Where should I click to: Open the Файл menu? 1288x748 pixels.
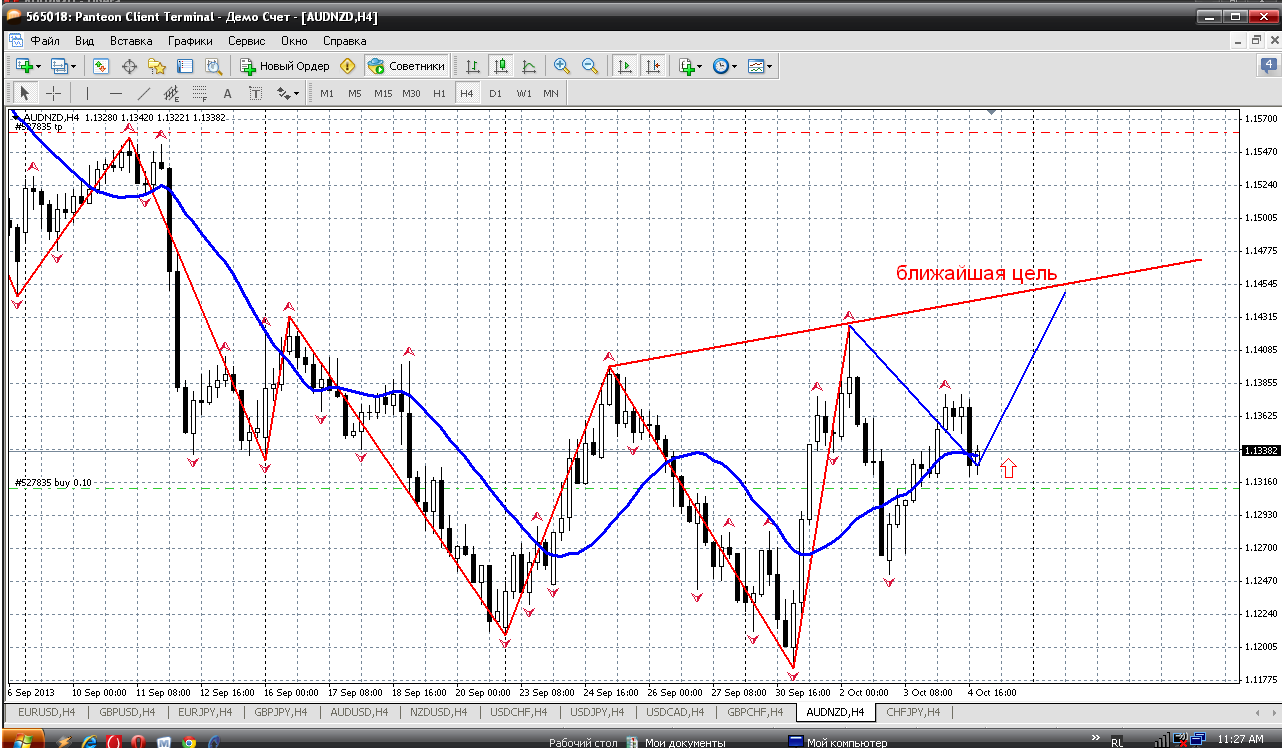click(x=45, y=41)
